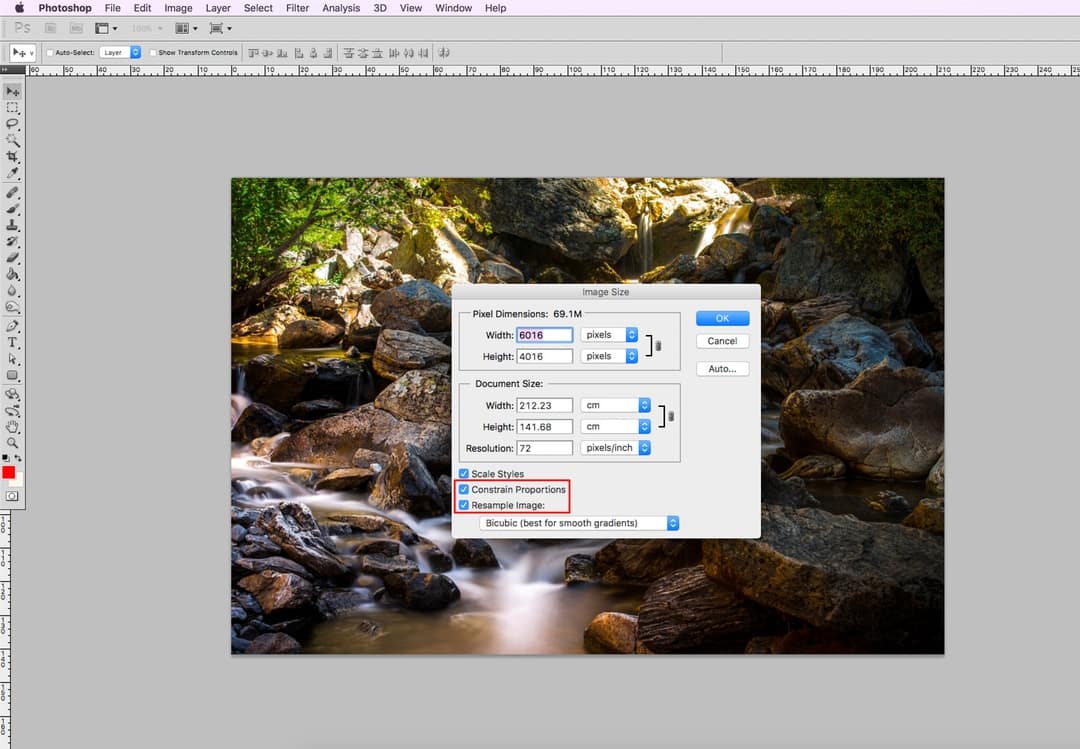
Task: Toggle the Resample Image checkbox
Action: (463, 504)
